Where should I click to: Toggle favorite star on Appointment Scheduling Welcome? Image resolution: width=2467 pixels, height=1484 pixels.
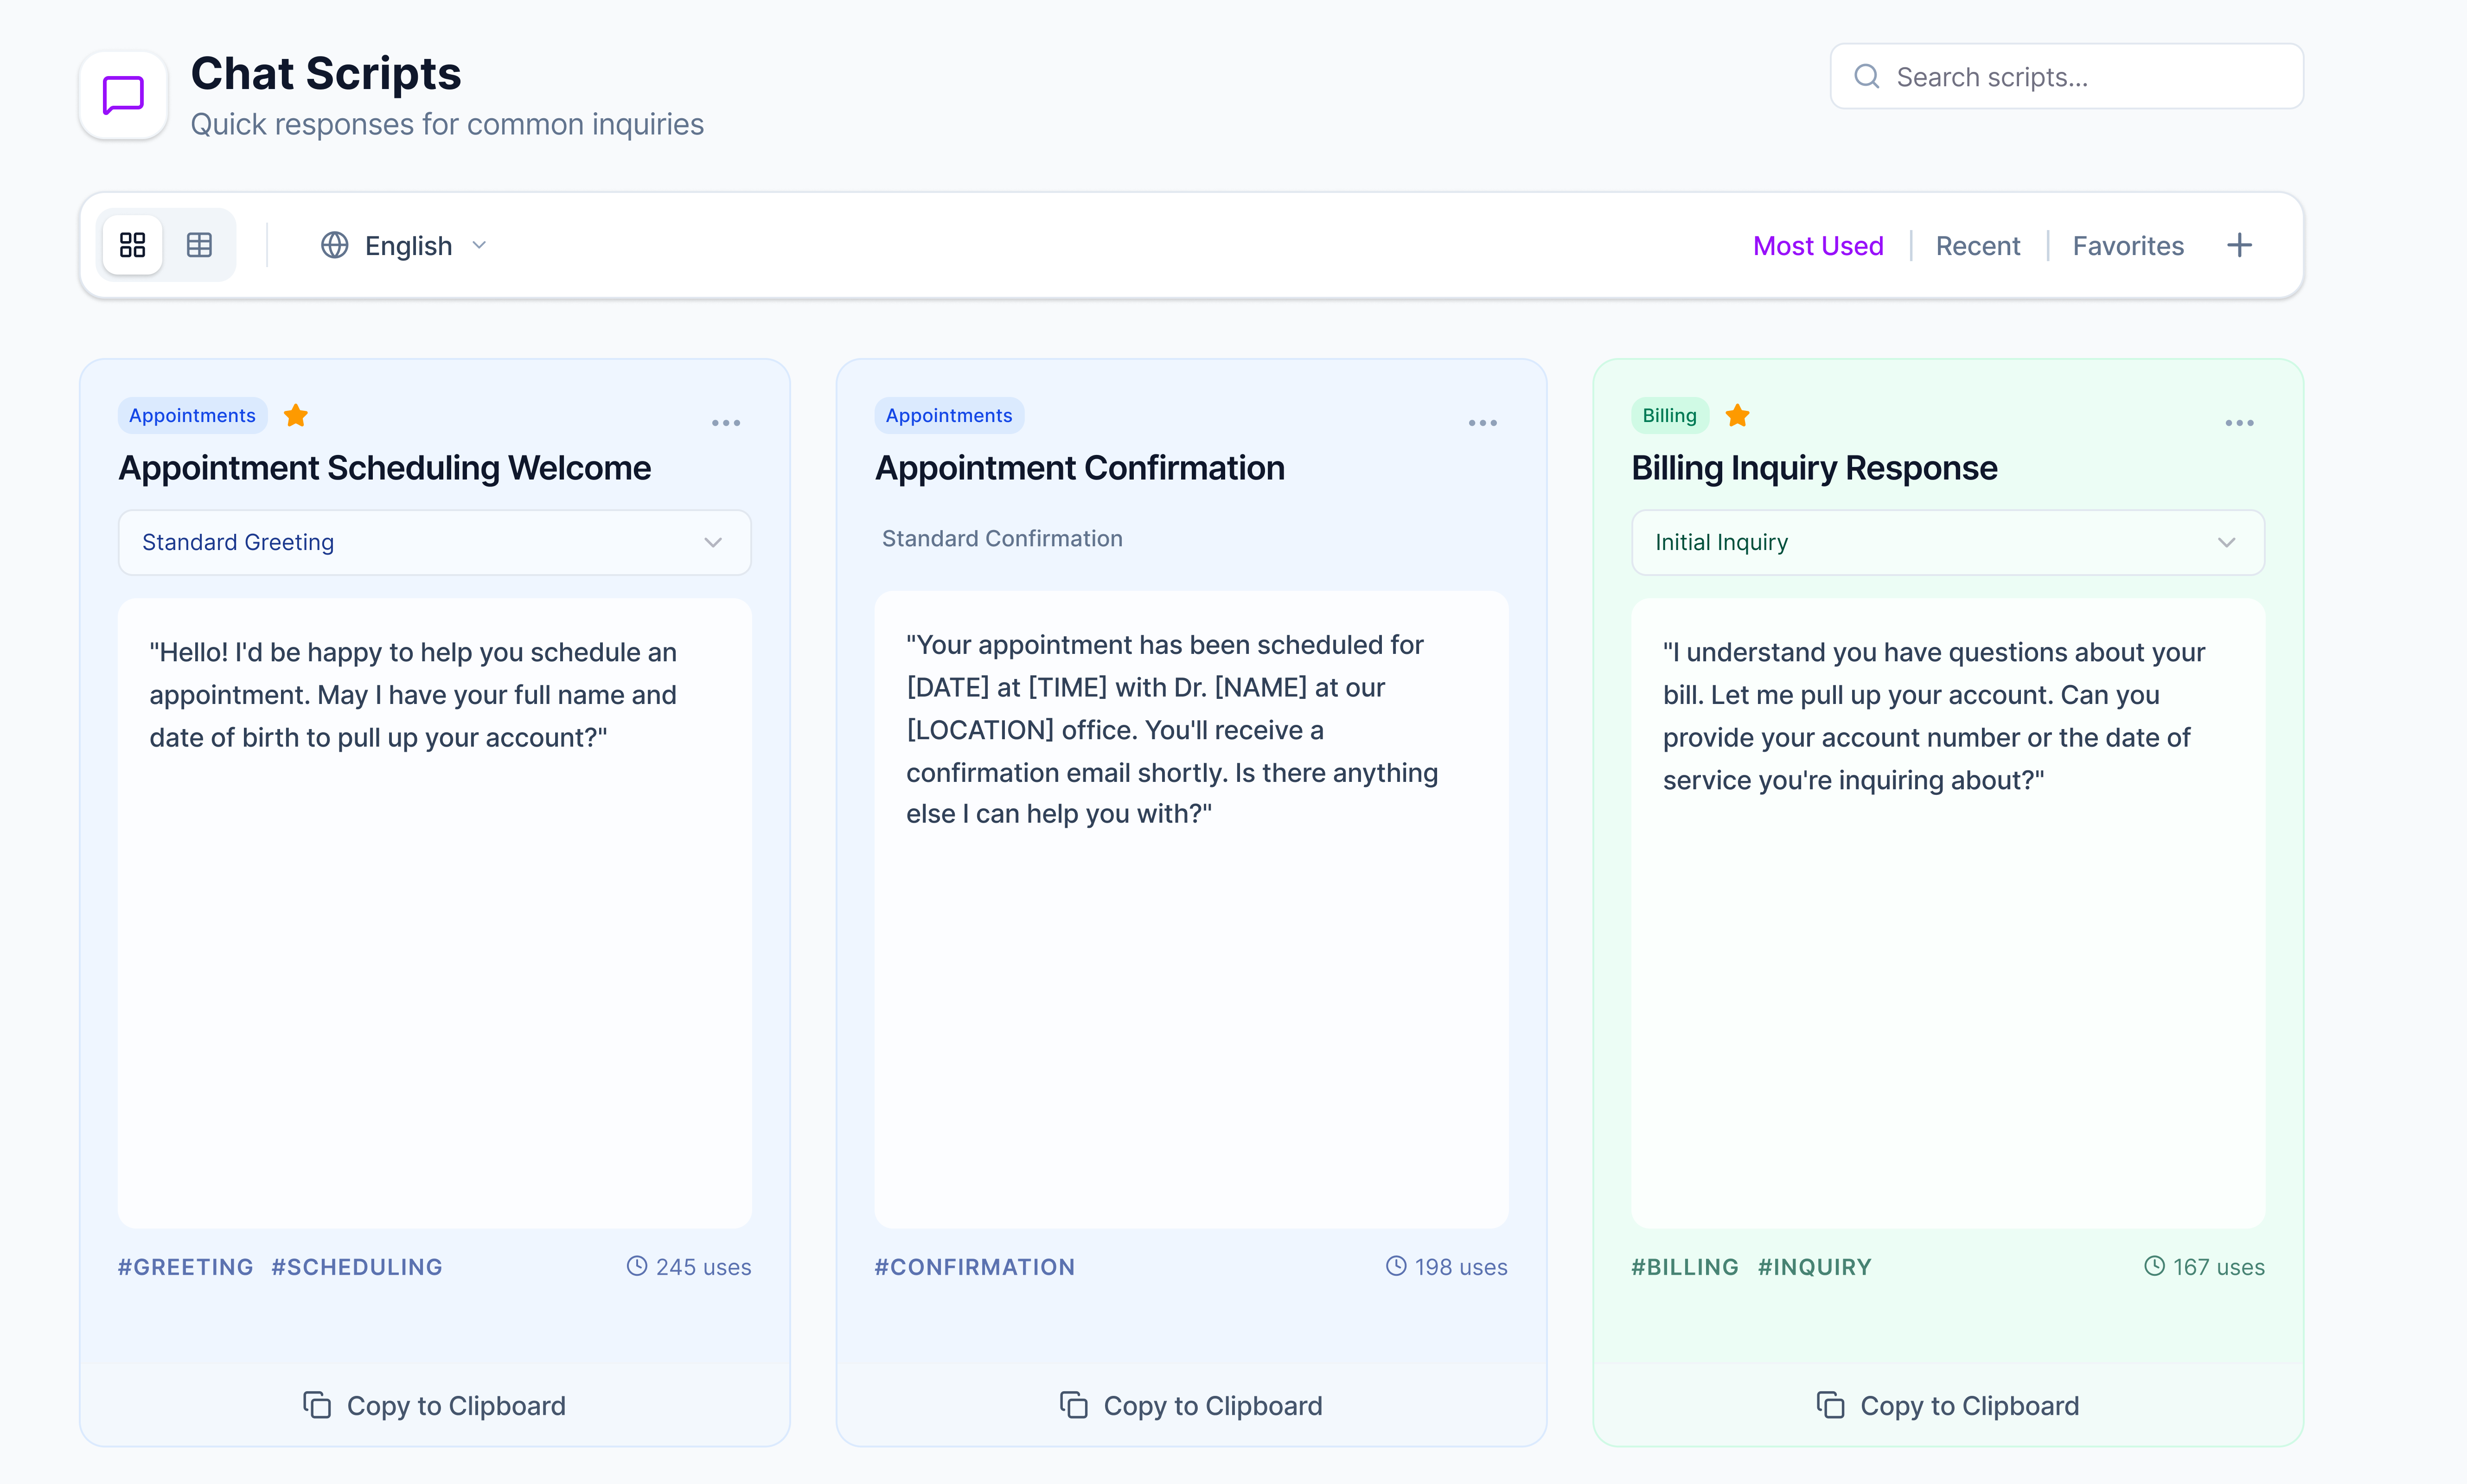coord(296,416)
